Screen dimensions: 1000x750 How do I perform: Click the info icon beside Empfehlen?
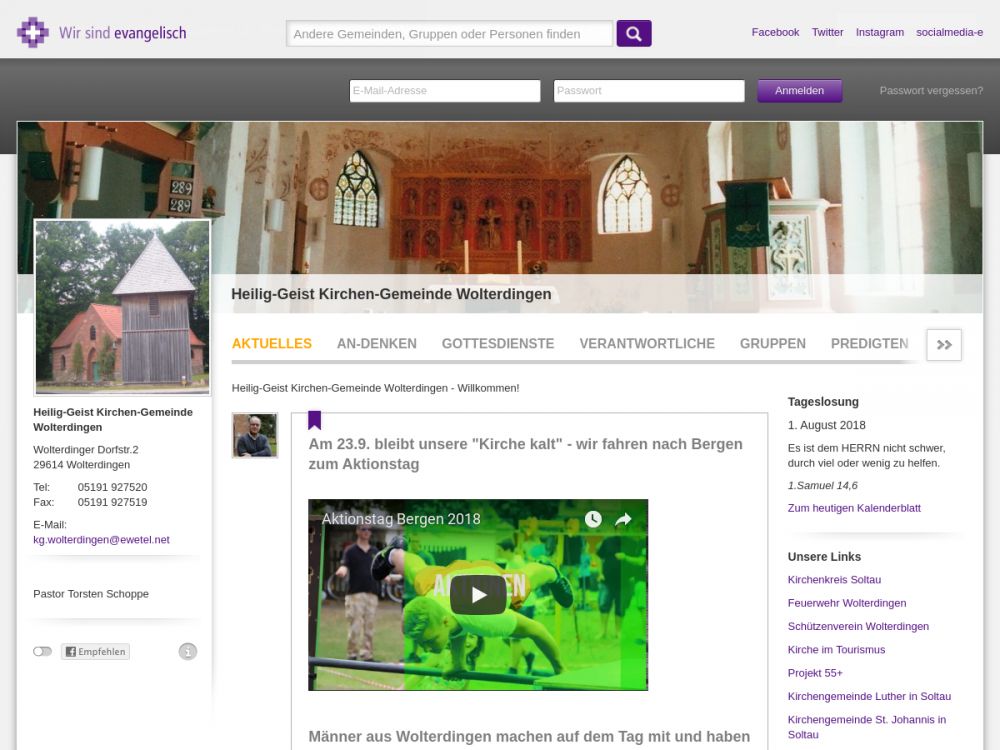click(188, 652)
